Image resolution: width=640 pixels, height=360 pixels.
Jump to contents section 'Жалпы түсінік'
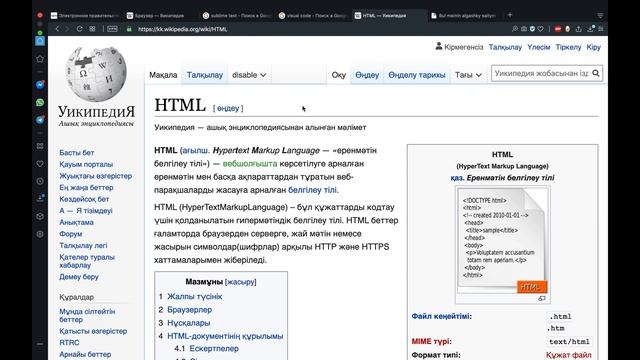pos(194,296)
